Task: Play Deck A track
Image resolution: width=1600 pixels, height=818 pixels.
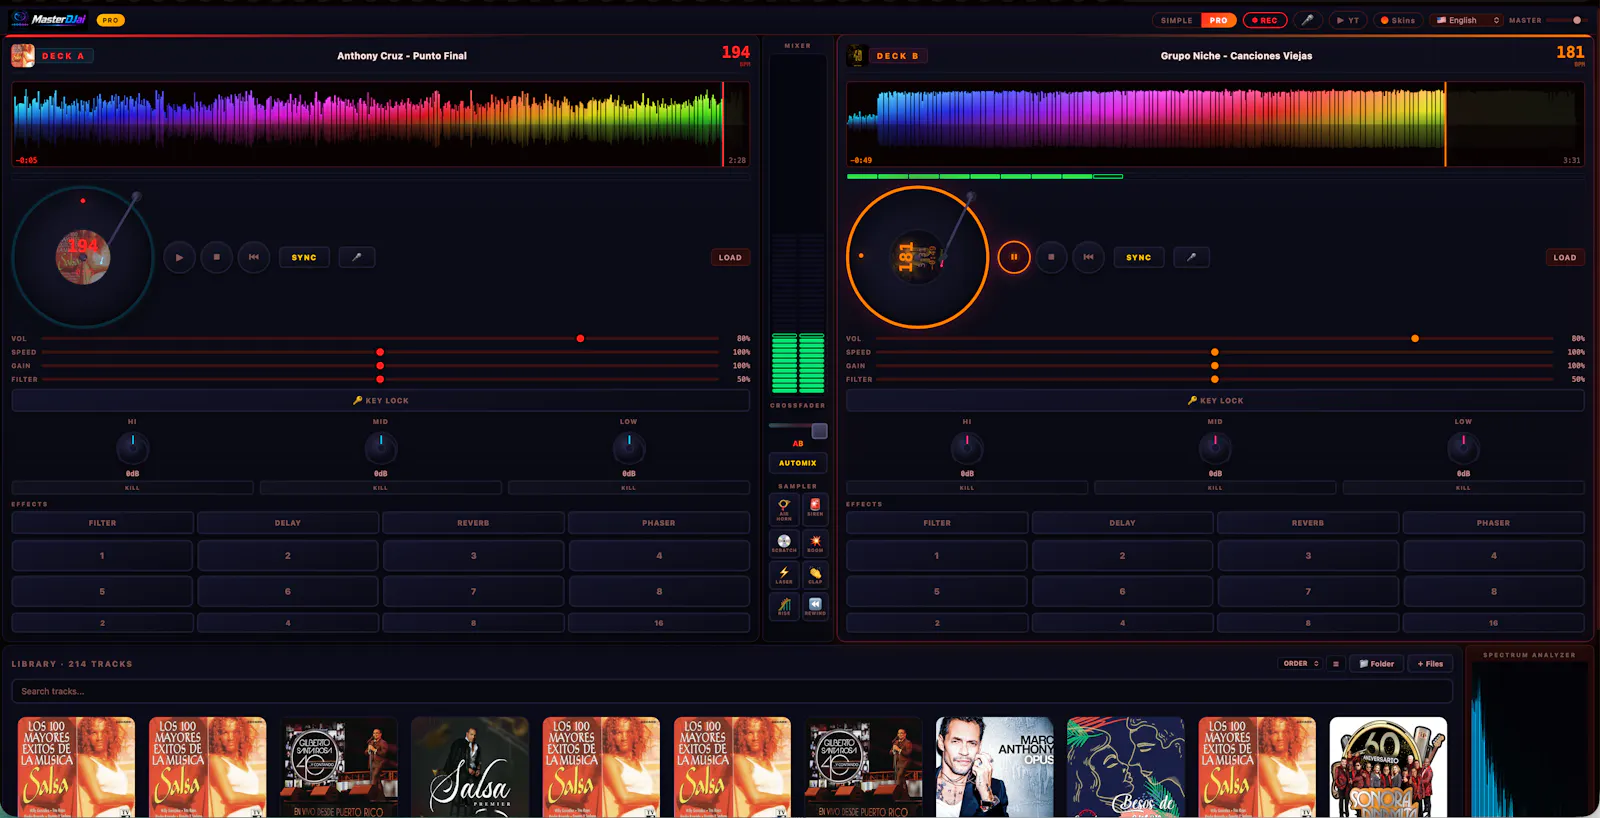Action: (179, 257)
